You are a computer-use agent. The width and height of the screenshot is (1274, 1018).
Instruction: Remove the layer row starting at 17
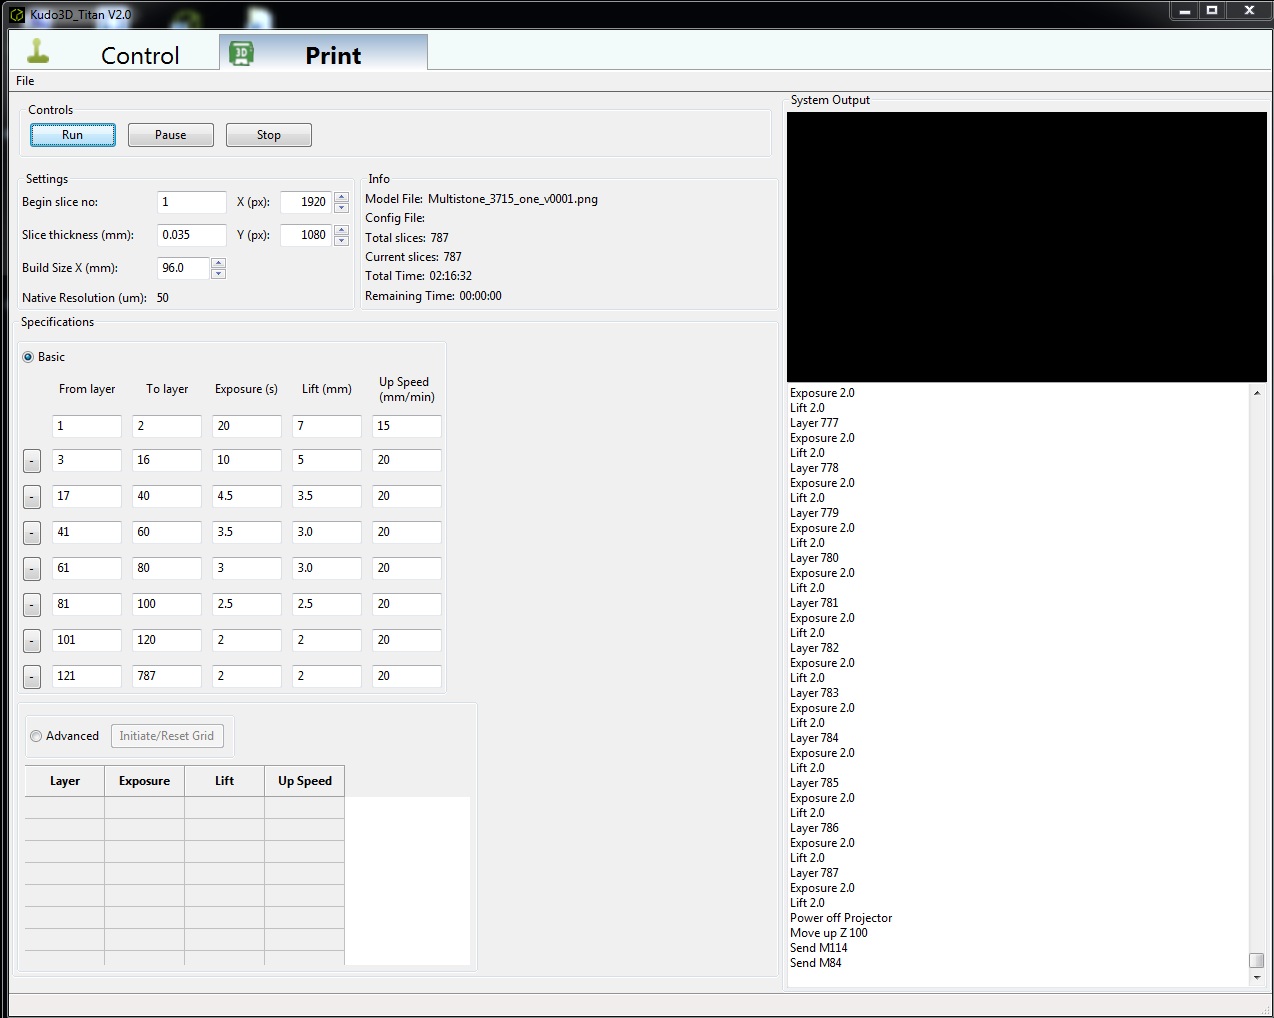click(x=32, y=497)
